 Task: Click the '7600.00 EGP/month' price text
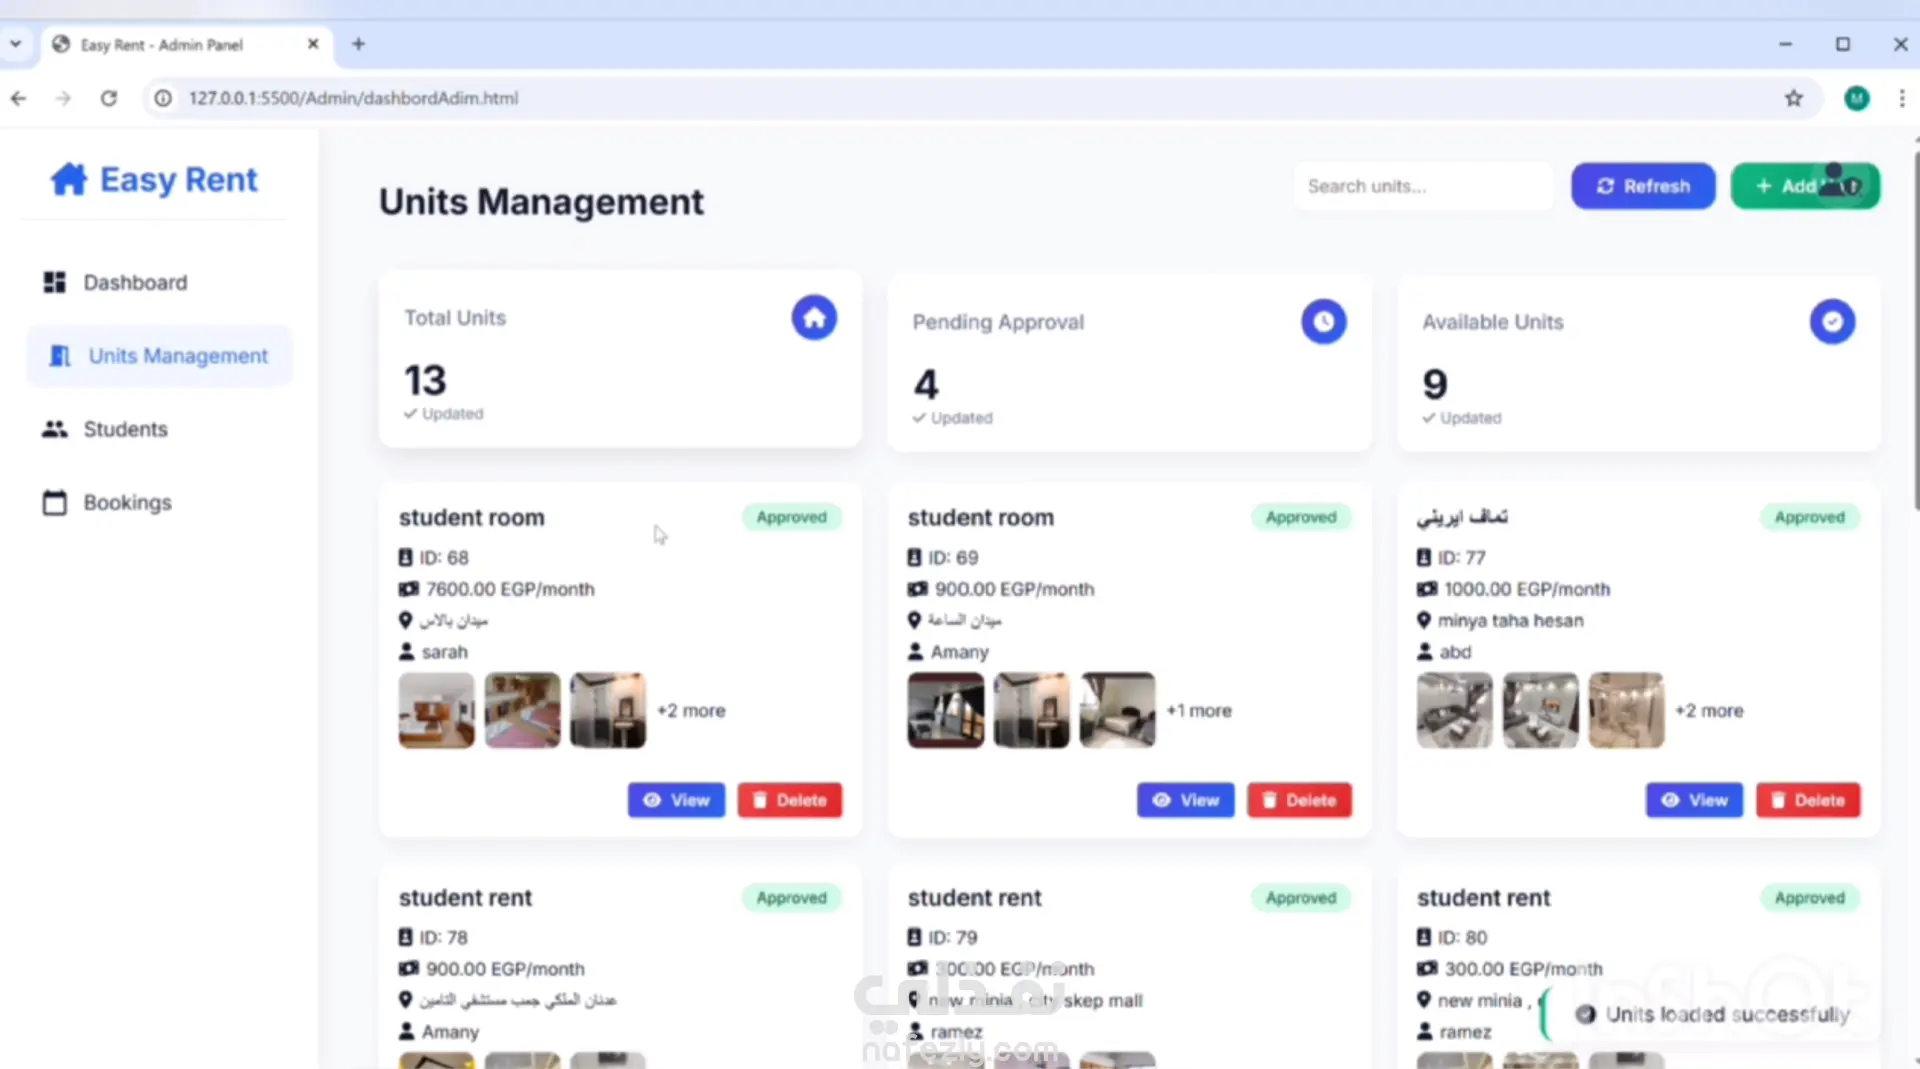[x=510, y=589]
